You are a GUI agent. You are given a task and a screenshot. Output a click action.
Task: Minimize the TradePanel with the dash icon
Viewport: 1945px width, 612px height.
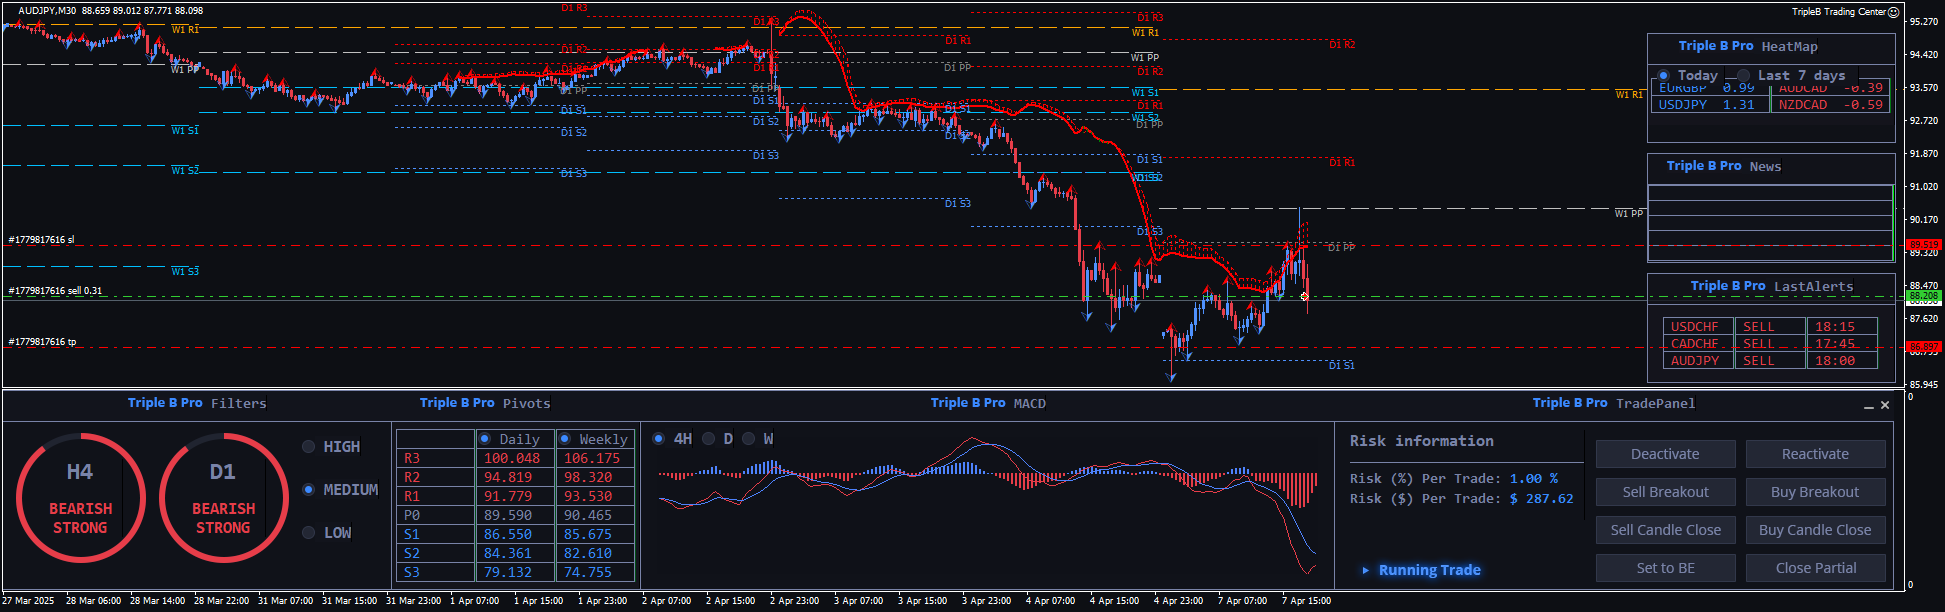pyautogui.click(x=1868, y=406)
